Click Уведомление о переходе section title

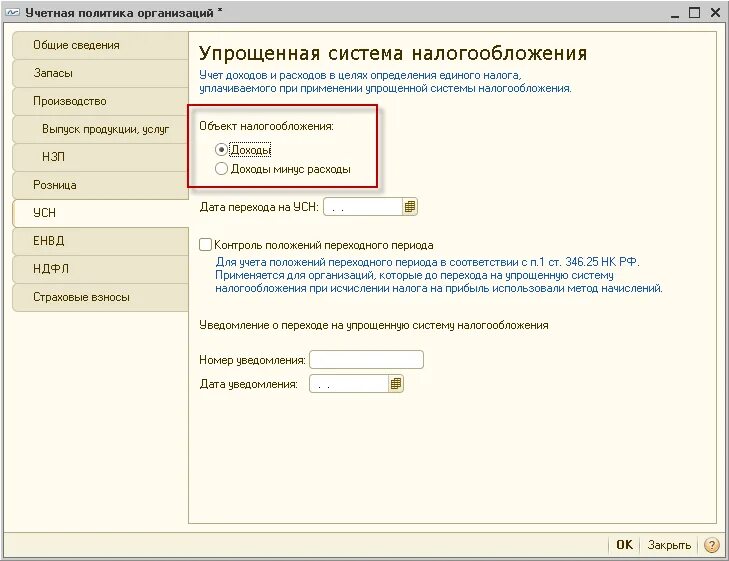[x=374, y=325]
